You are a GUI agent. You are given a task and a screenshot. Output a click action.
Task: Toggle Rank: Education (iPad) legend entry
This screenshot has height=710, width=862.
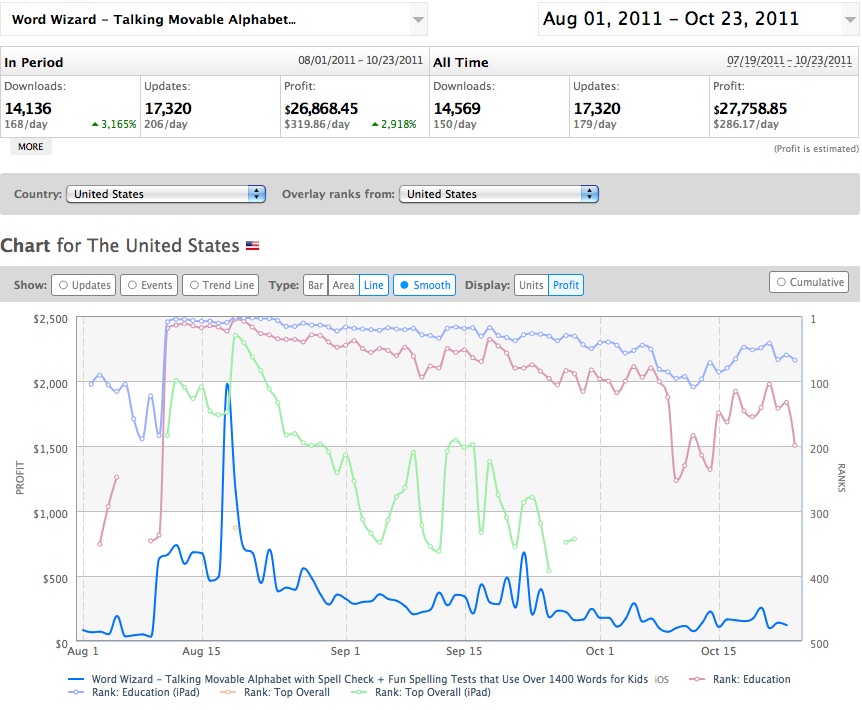coord(134,692)
